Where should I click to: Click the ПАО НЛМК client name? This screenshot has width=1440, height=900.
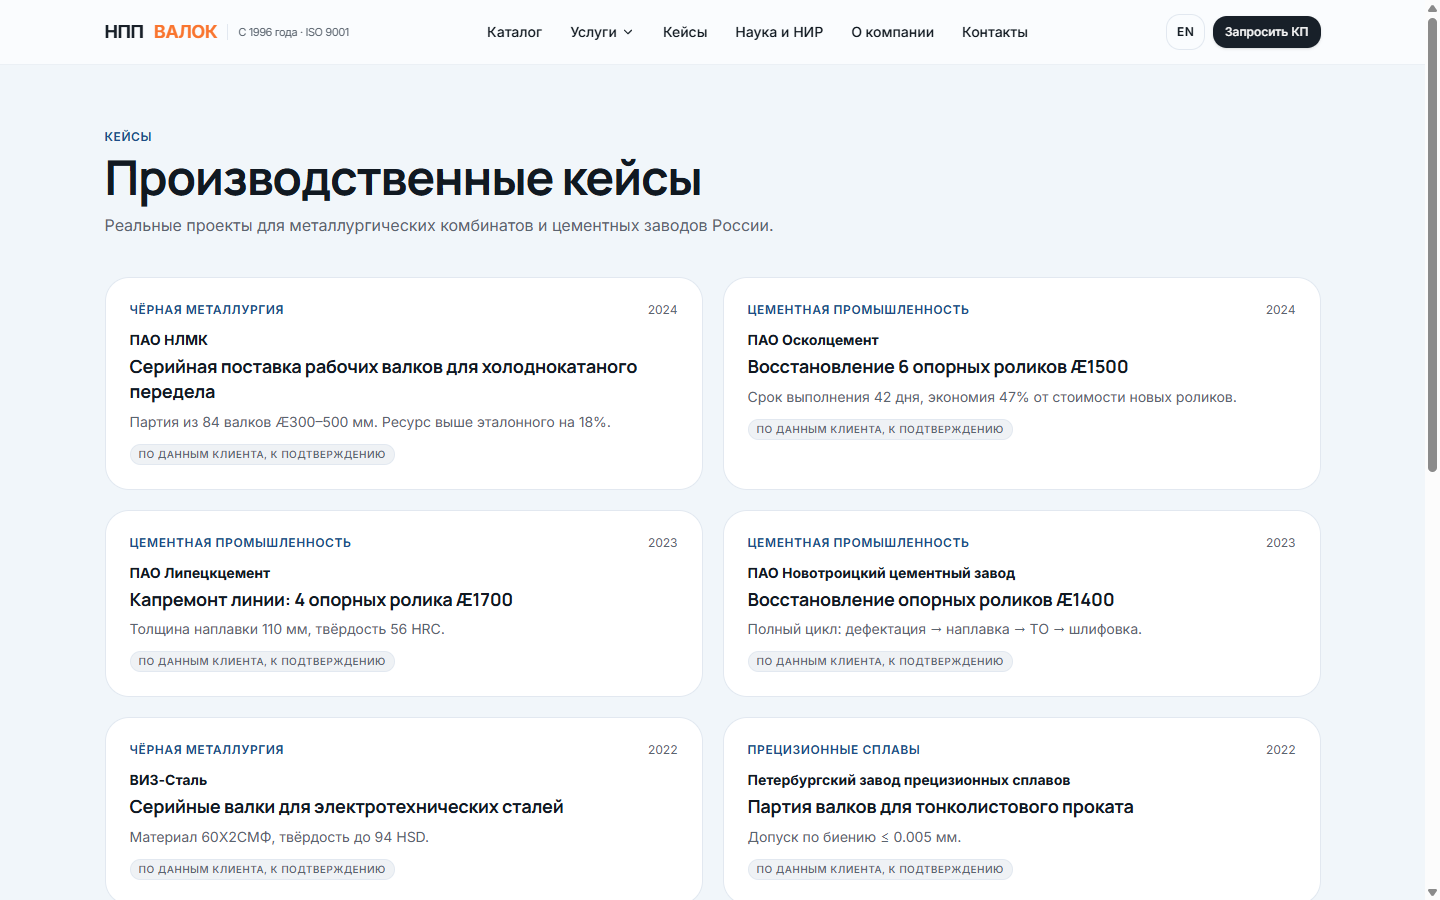tap(169, 340)
